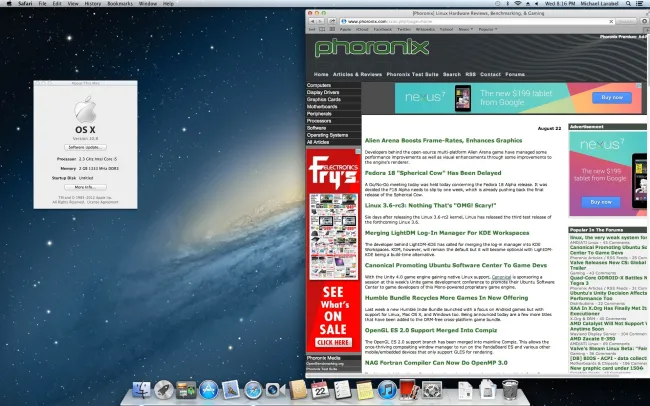Launch the App Store from dock
This screenshot has height=406, width=650.
pos(209,390)
